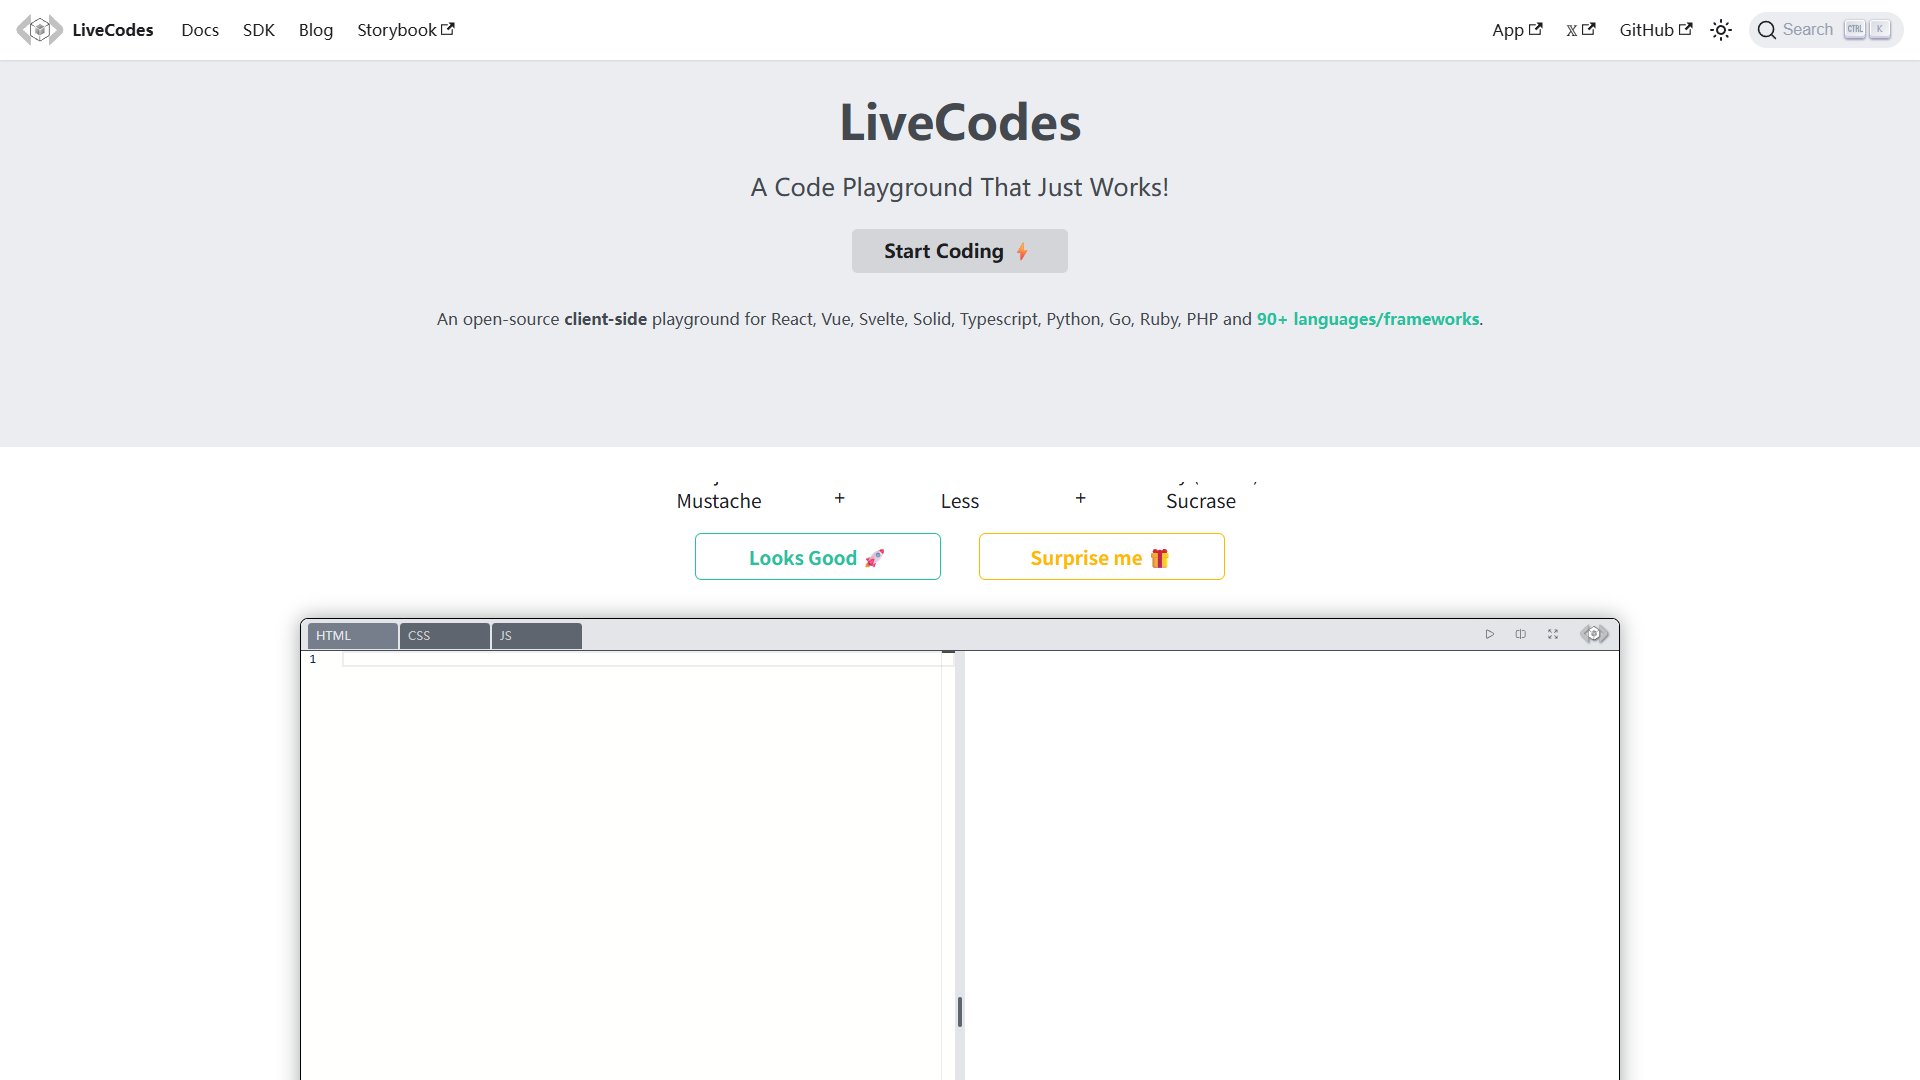Switch to the CSS editor tab

(444, 636)
